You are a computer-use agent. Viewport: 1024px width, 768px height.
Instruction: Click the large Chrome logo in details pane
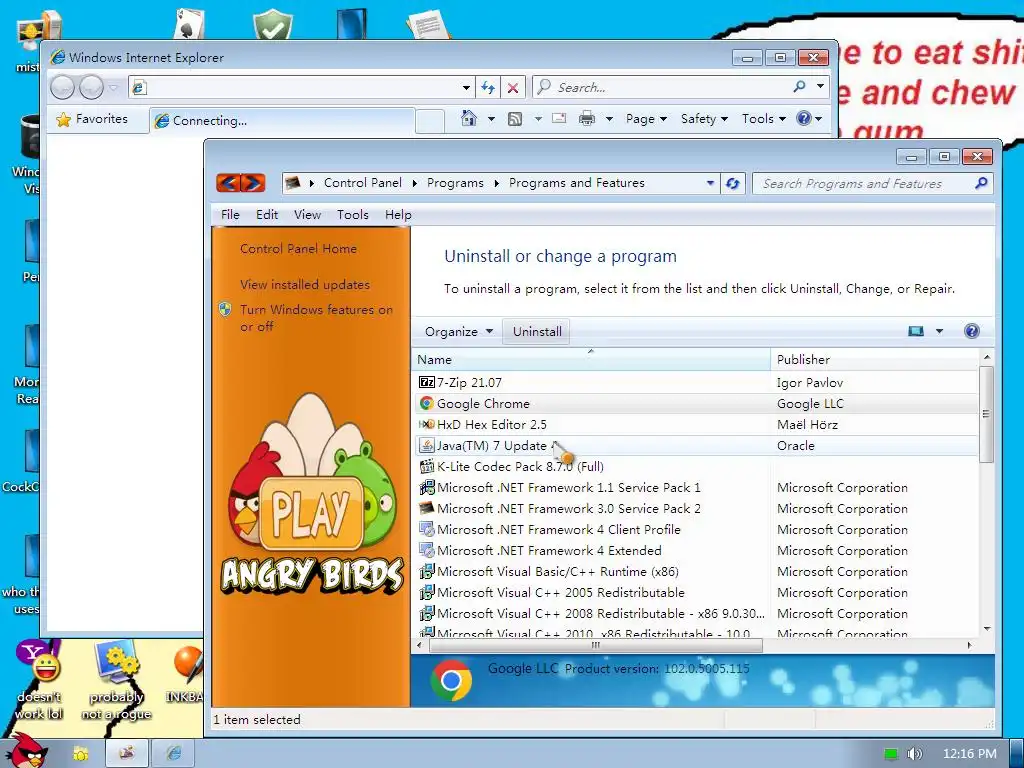coord(451,680)
